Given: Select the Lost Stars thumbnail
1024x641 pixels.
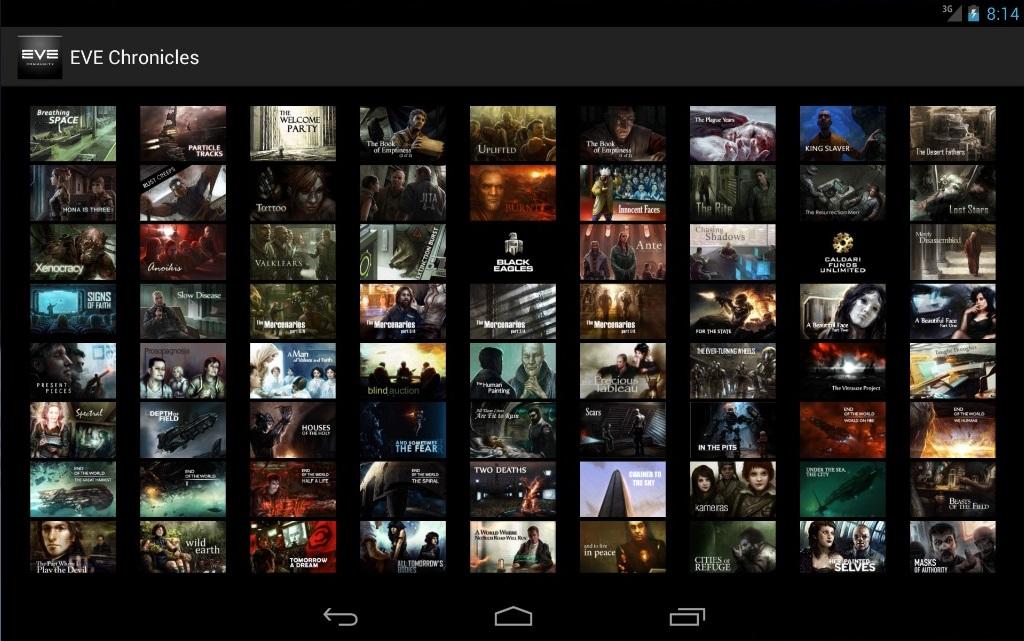Looking at the screenshot, I should [x=953, y=193].
